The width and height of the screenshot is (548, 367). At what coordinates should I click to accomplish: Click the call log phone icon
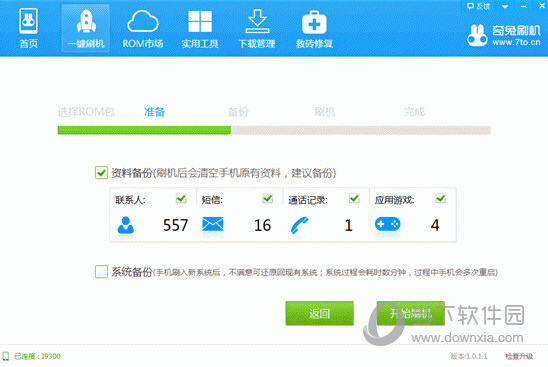pyautogui.click(x=300, y=225)
